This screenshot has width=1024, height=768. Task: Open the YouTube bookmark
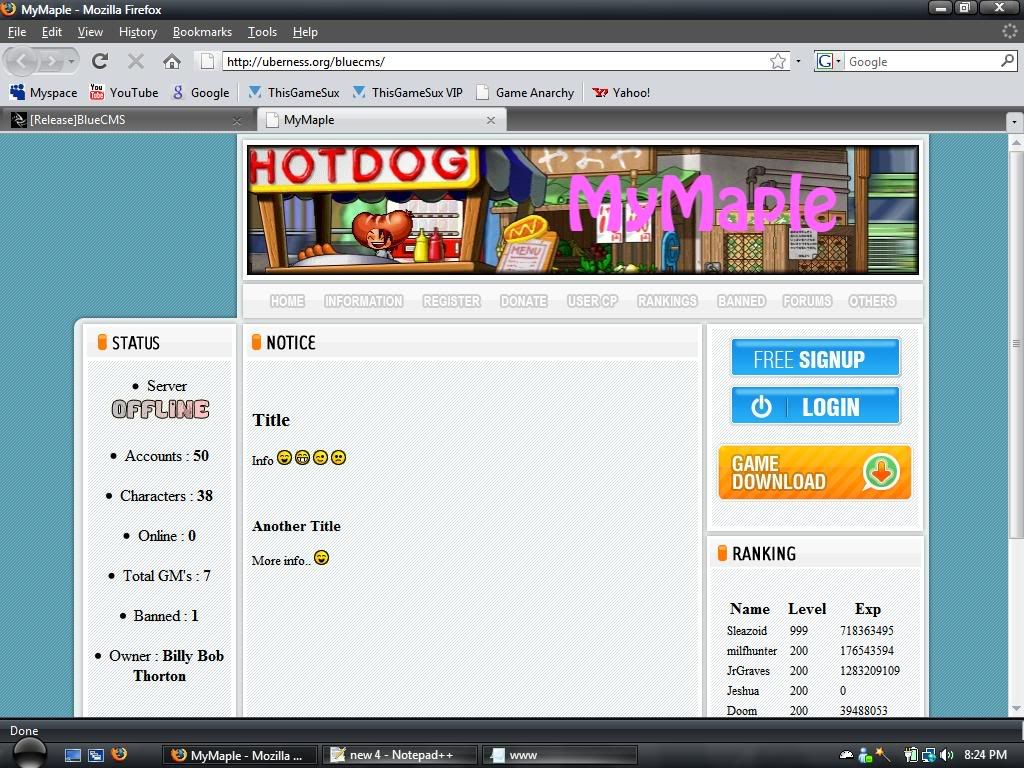click(x=123, y=92)
